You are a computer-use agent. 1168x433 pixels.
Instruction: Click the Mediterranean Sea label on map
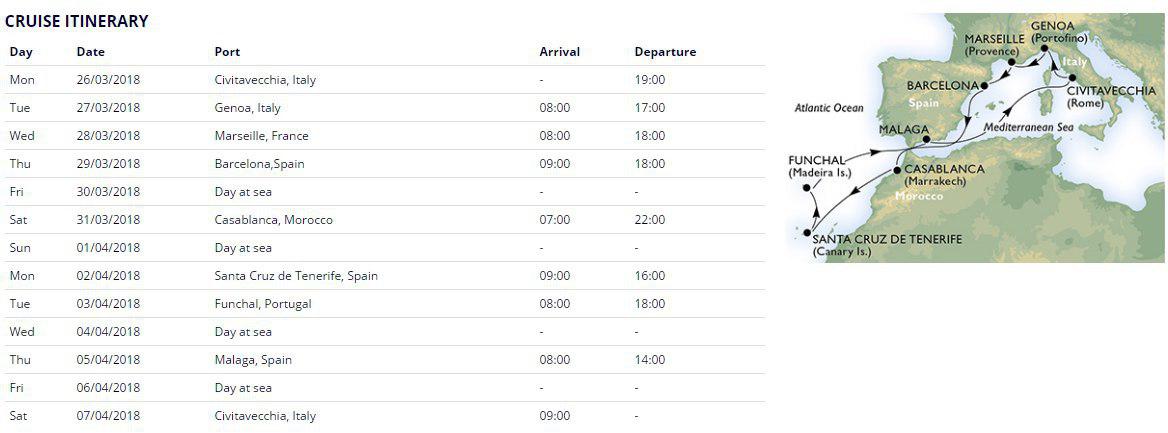[1027, 129]
